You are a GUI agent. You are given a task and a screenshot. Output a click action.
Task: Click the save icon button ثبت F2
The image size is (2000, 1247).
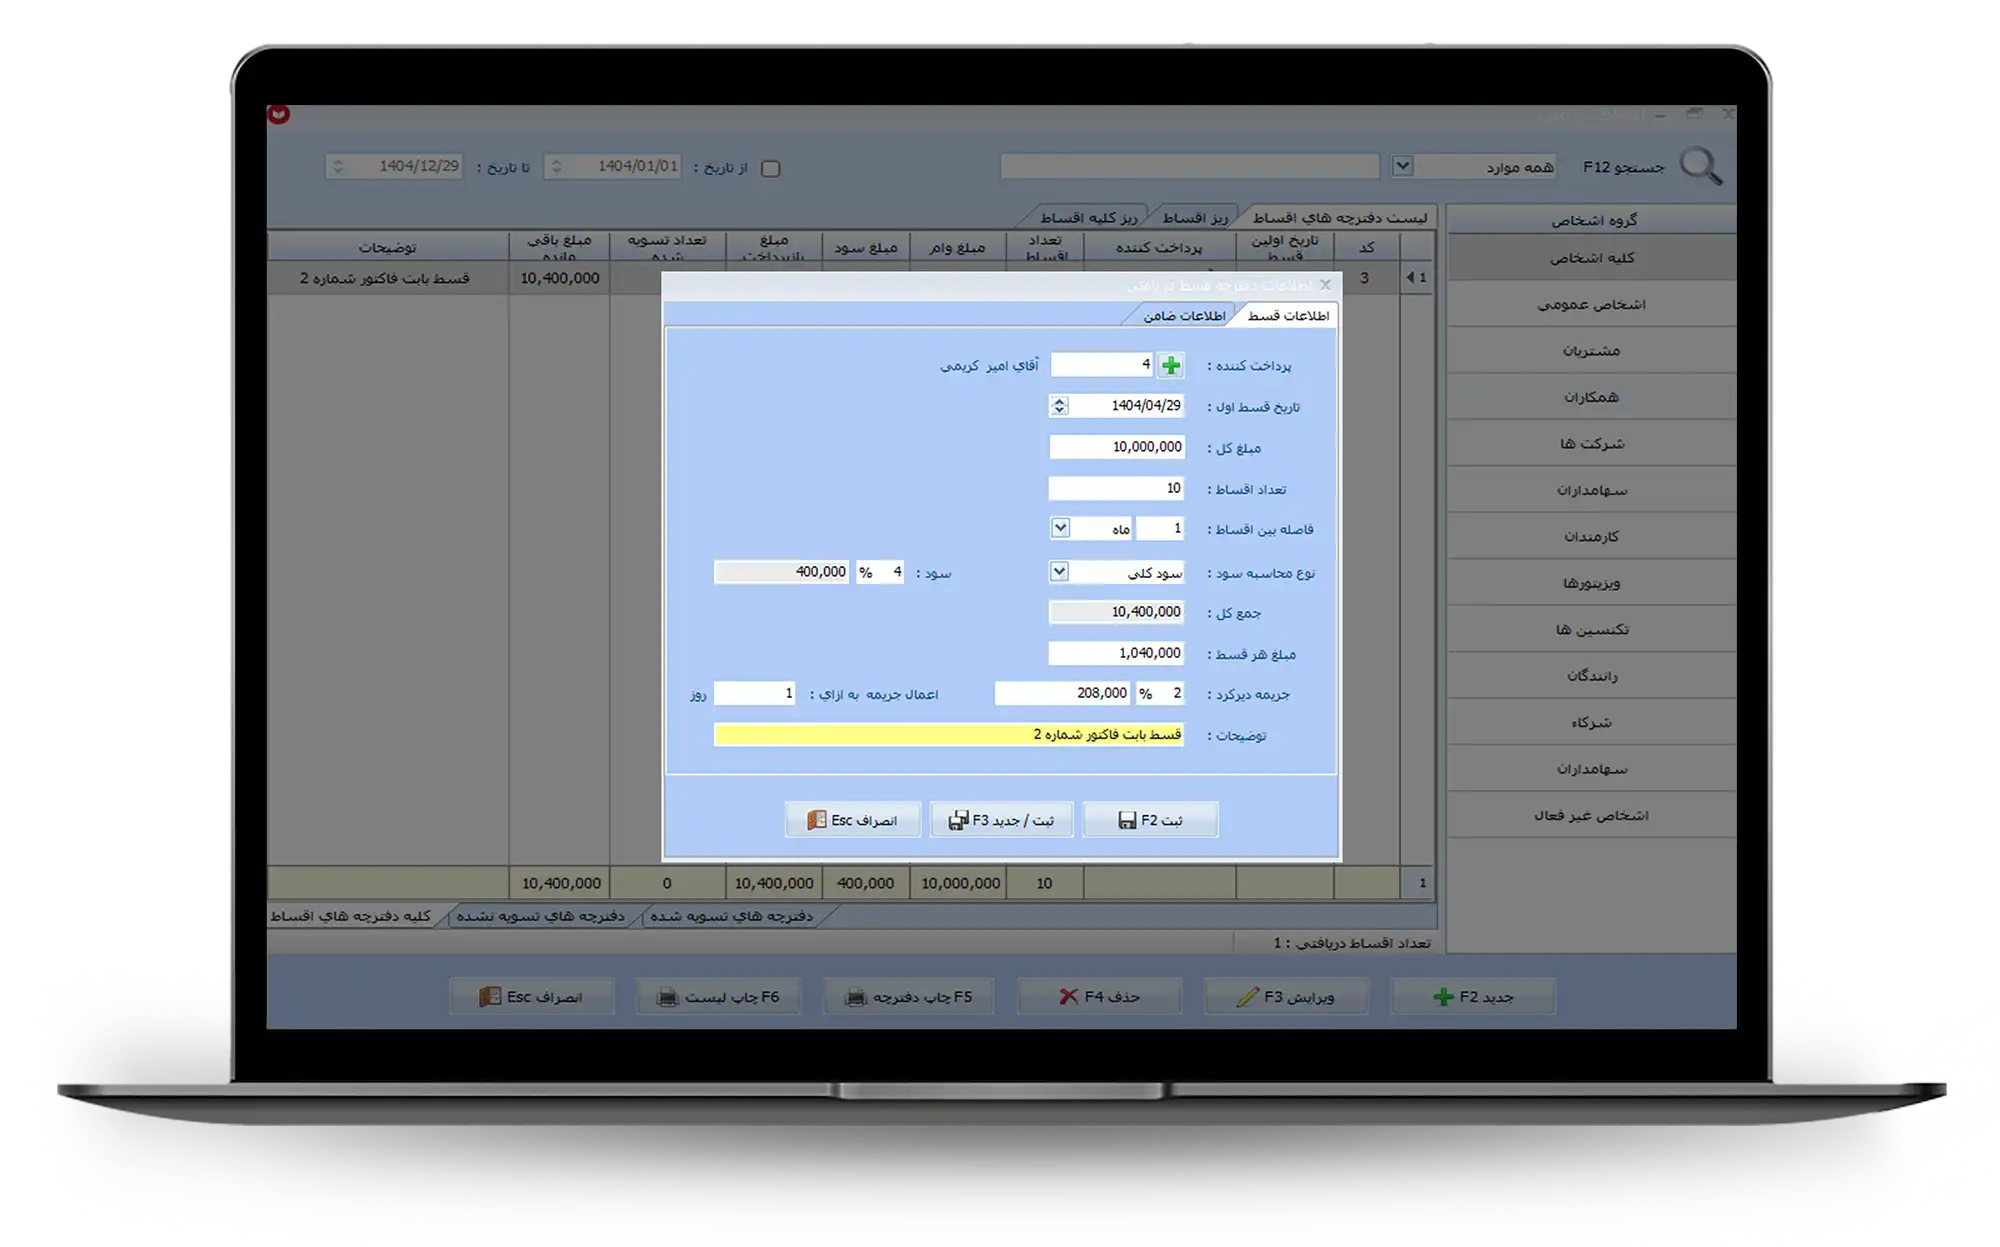pyautogui.click(x=1150, y=820)
